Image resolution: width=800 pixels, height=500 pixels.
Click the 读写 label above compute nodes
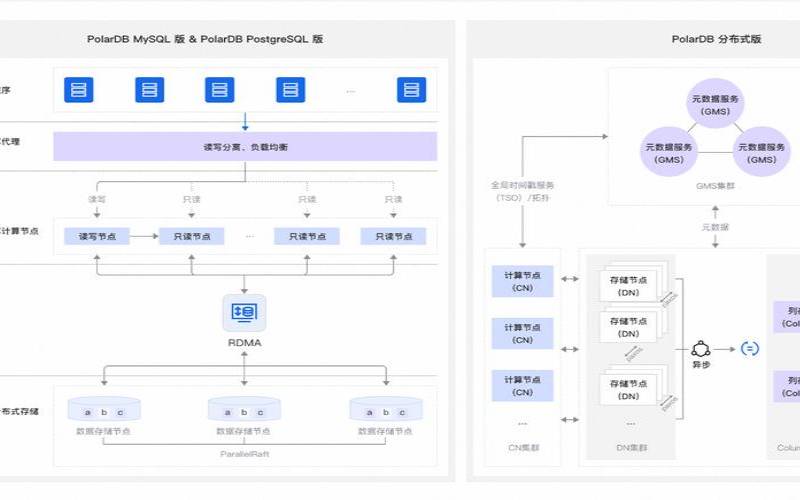point(97,199)
